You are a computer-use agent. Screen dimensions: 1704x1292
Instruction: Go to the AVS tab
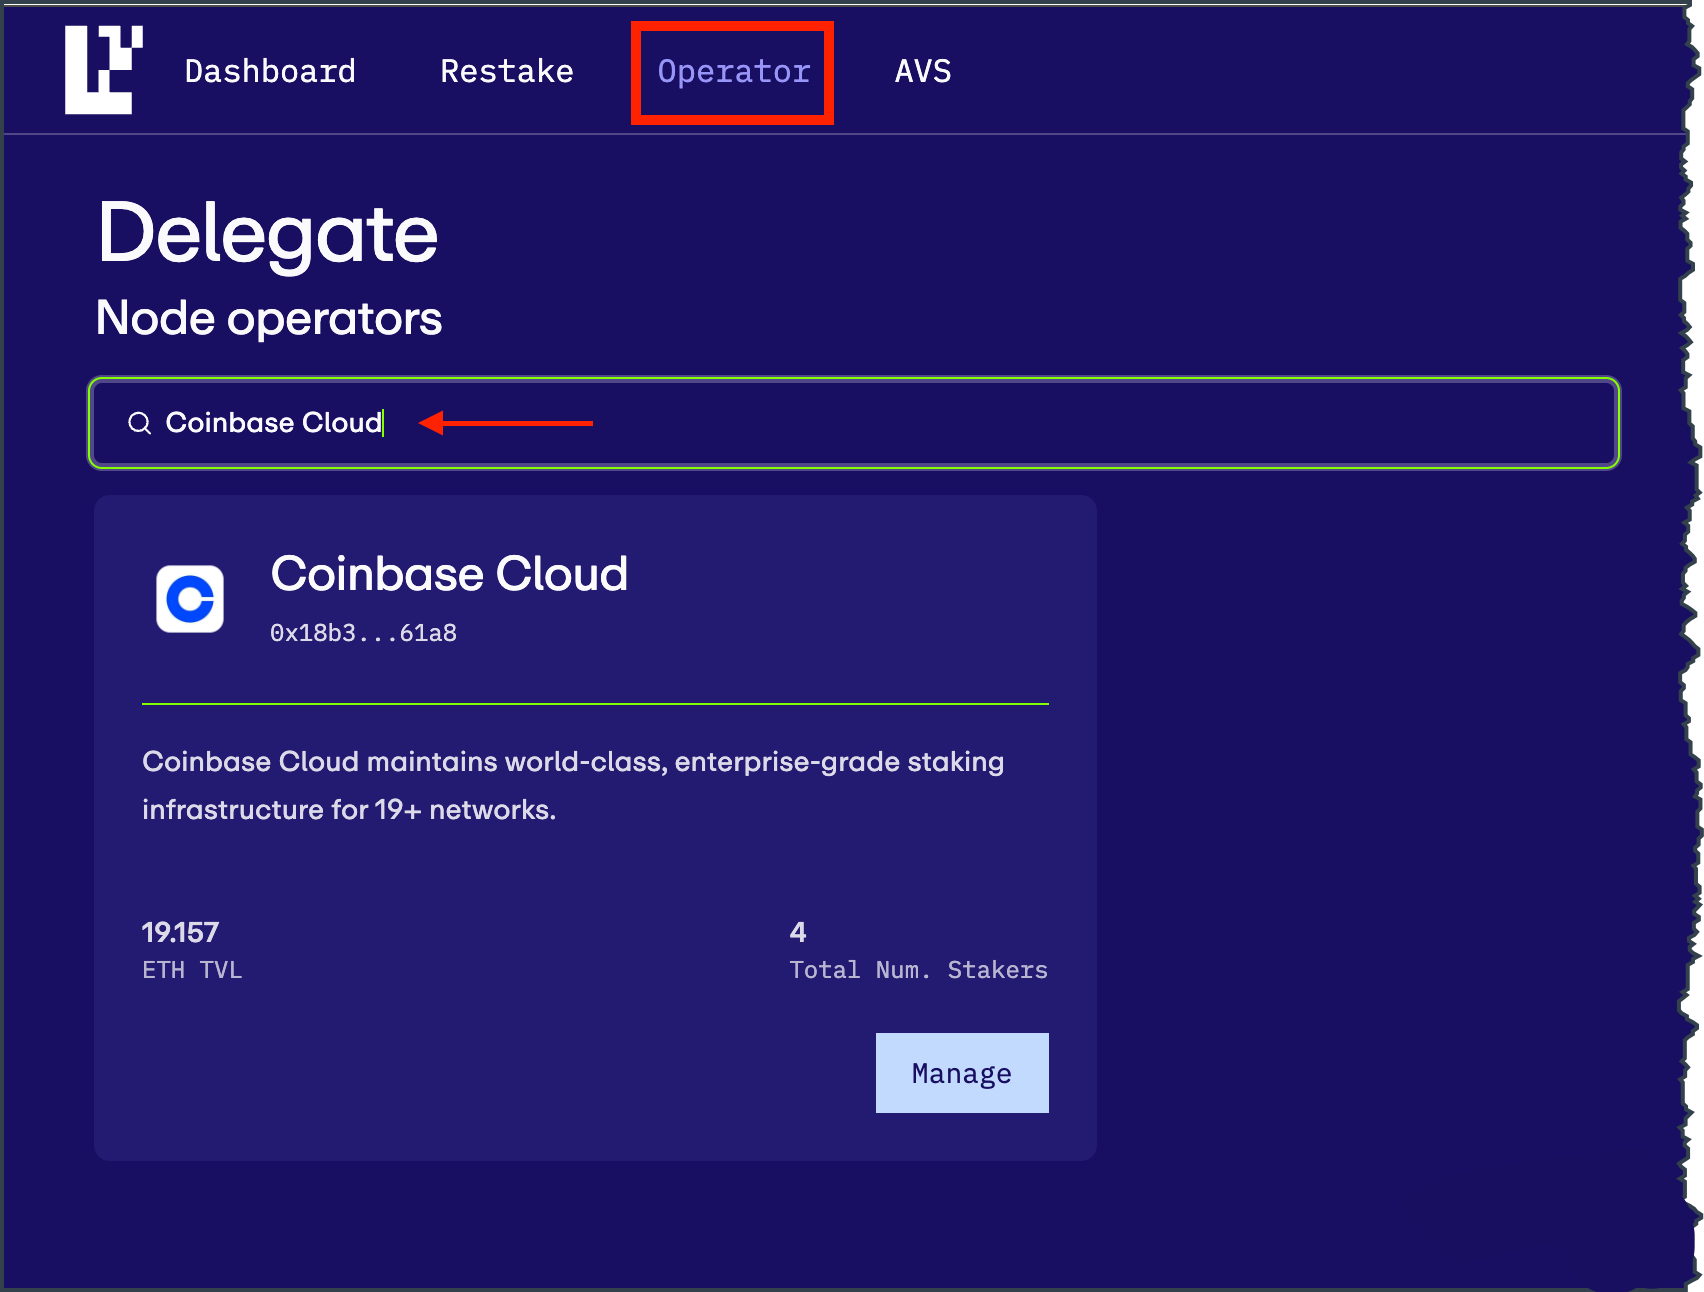coord(923,71)
